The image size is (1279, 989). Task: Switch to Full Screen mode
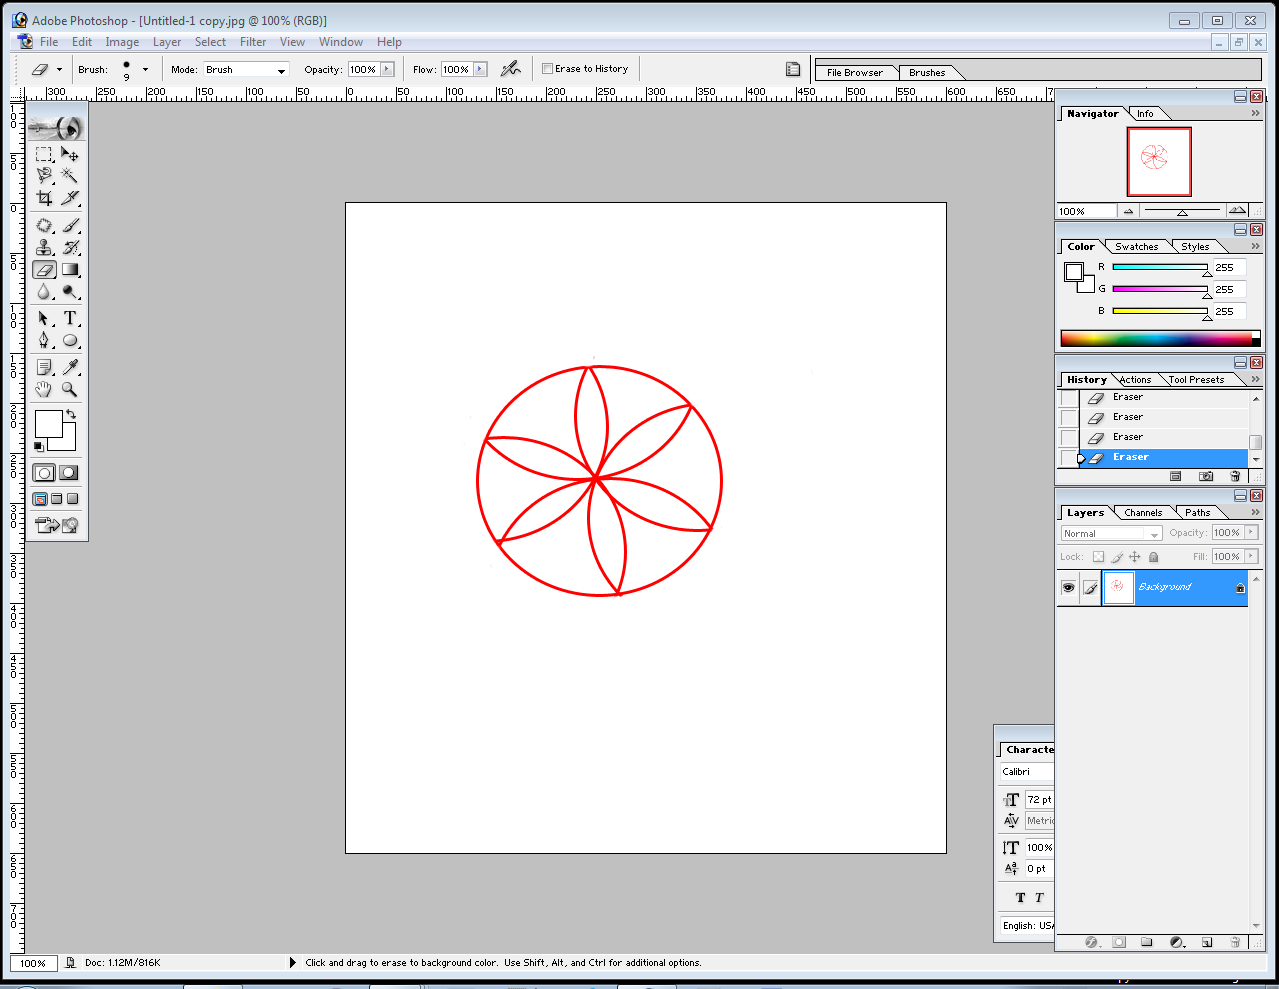(72, 499)
